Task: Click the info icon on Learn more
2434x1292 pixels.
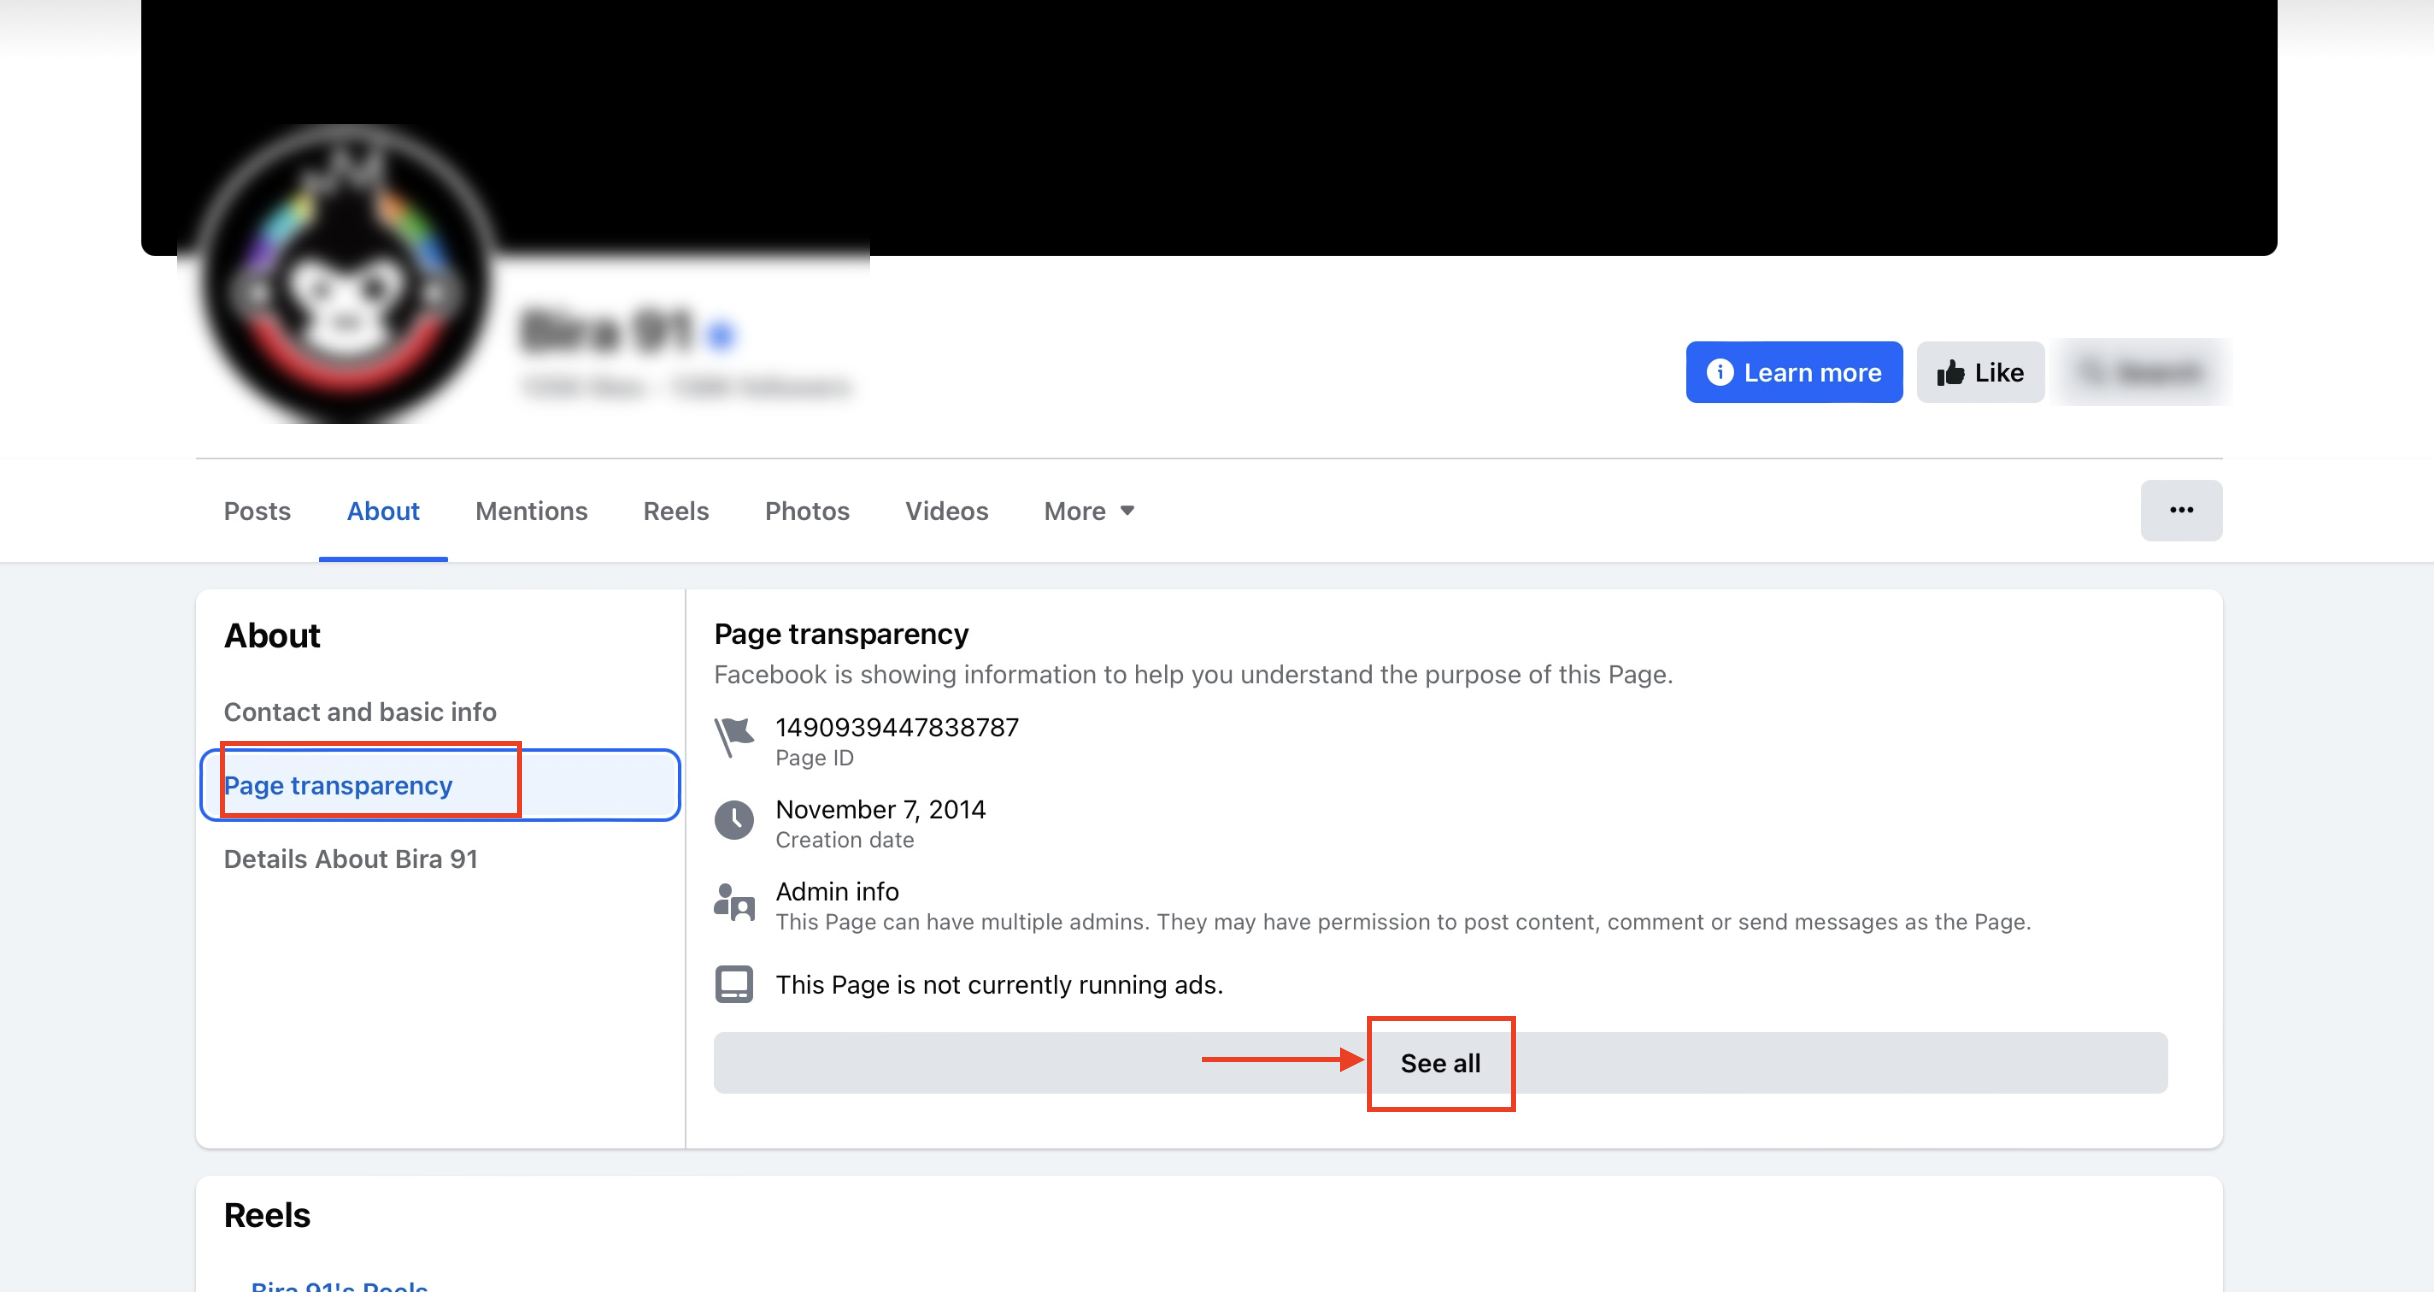Action: click(1720, 372)
